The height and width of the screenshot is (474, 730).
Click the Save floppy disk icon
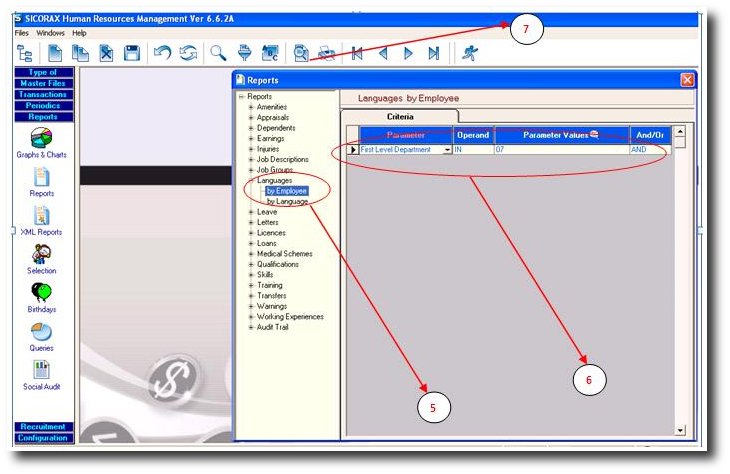point(132,53)
